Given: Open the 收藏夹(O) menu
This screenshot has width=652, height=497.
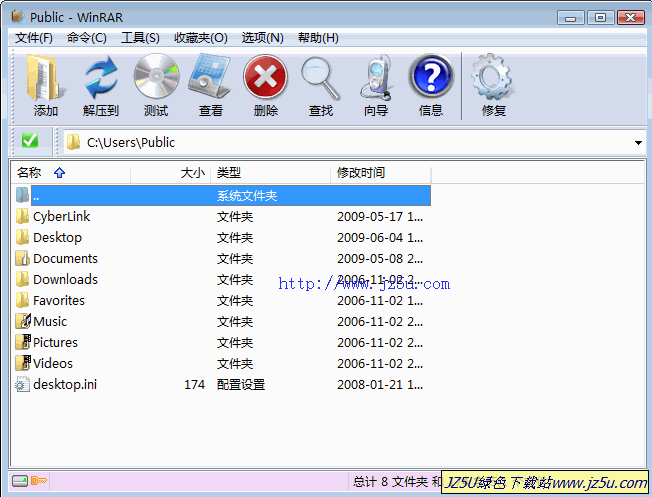Looking at the screenshot, I should point(200,38).
